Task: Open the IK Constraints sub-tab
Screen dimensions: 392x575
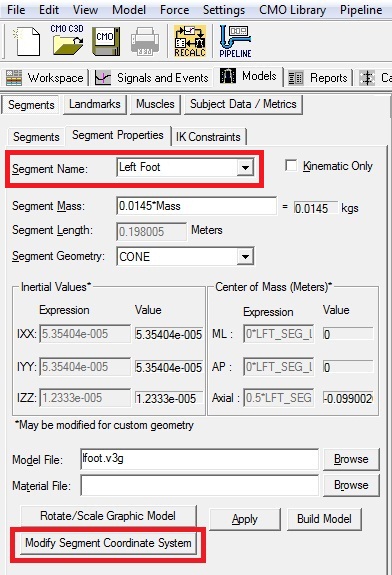Action: click(208, 137)
